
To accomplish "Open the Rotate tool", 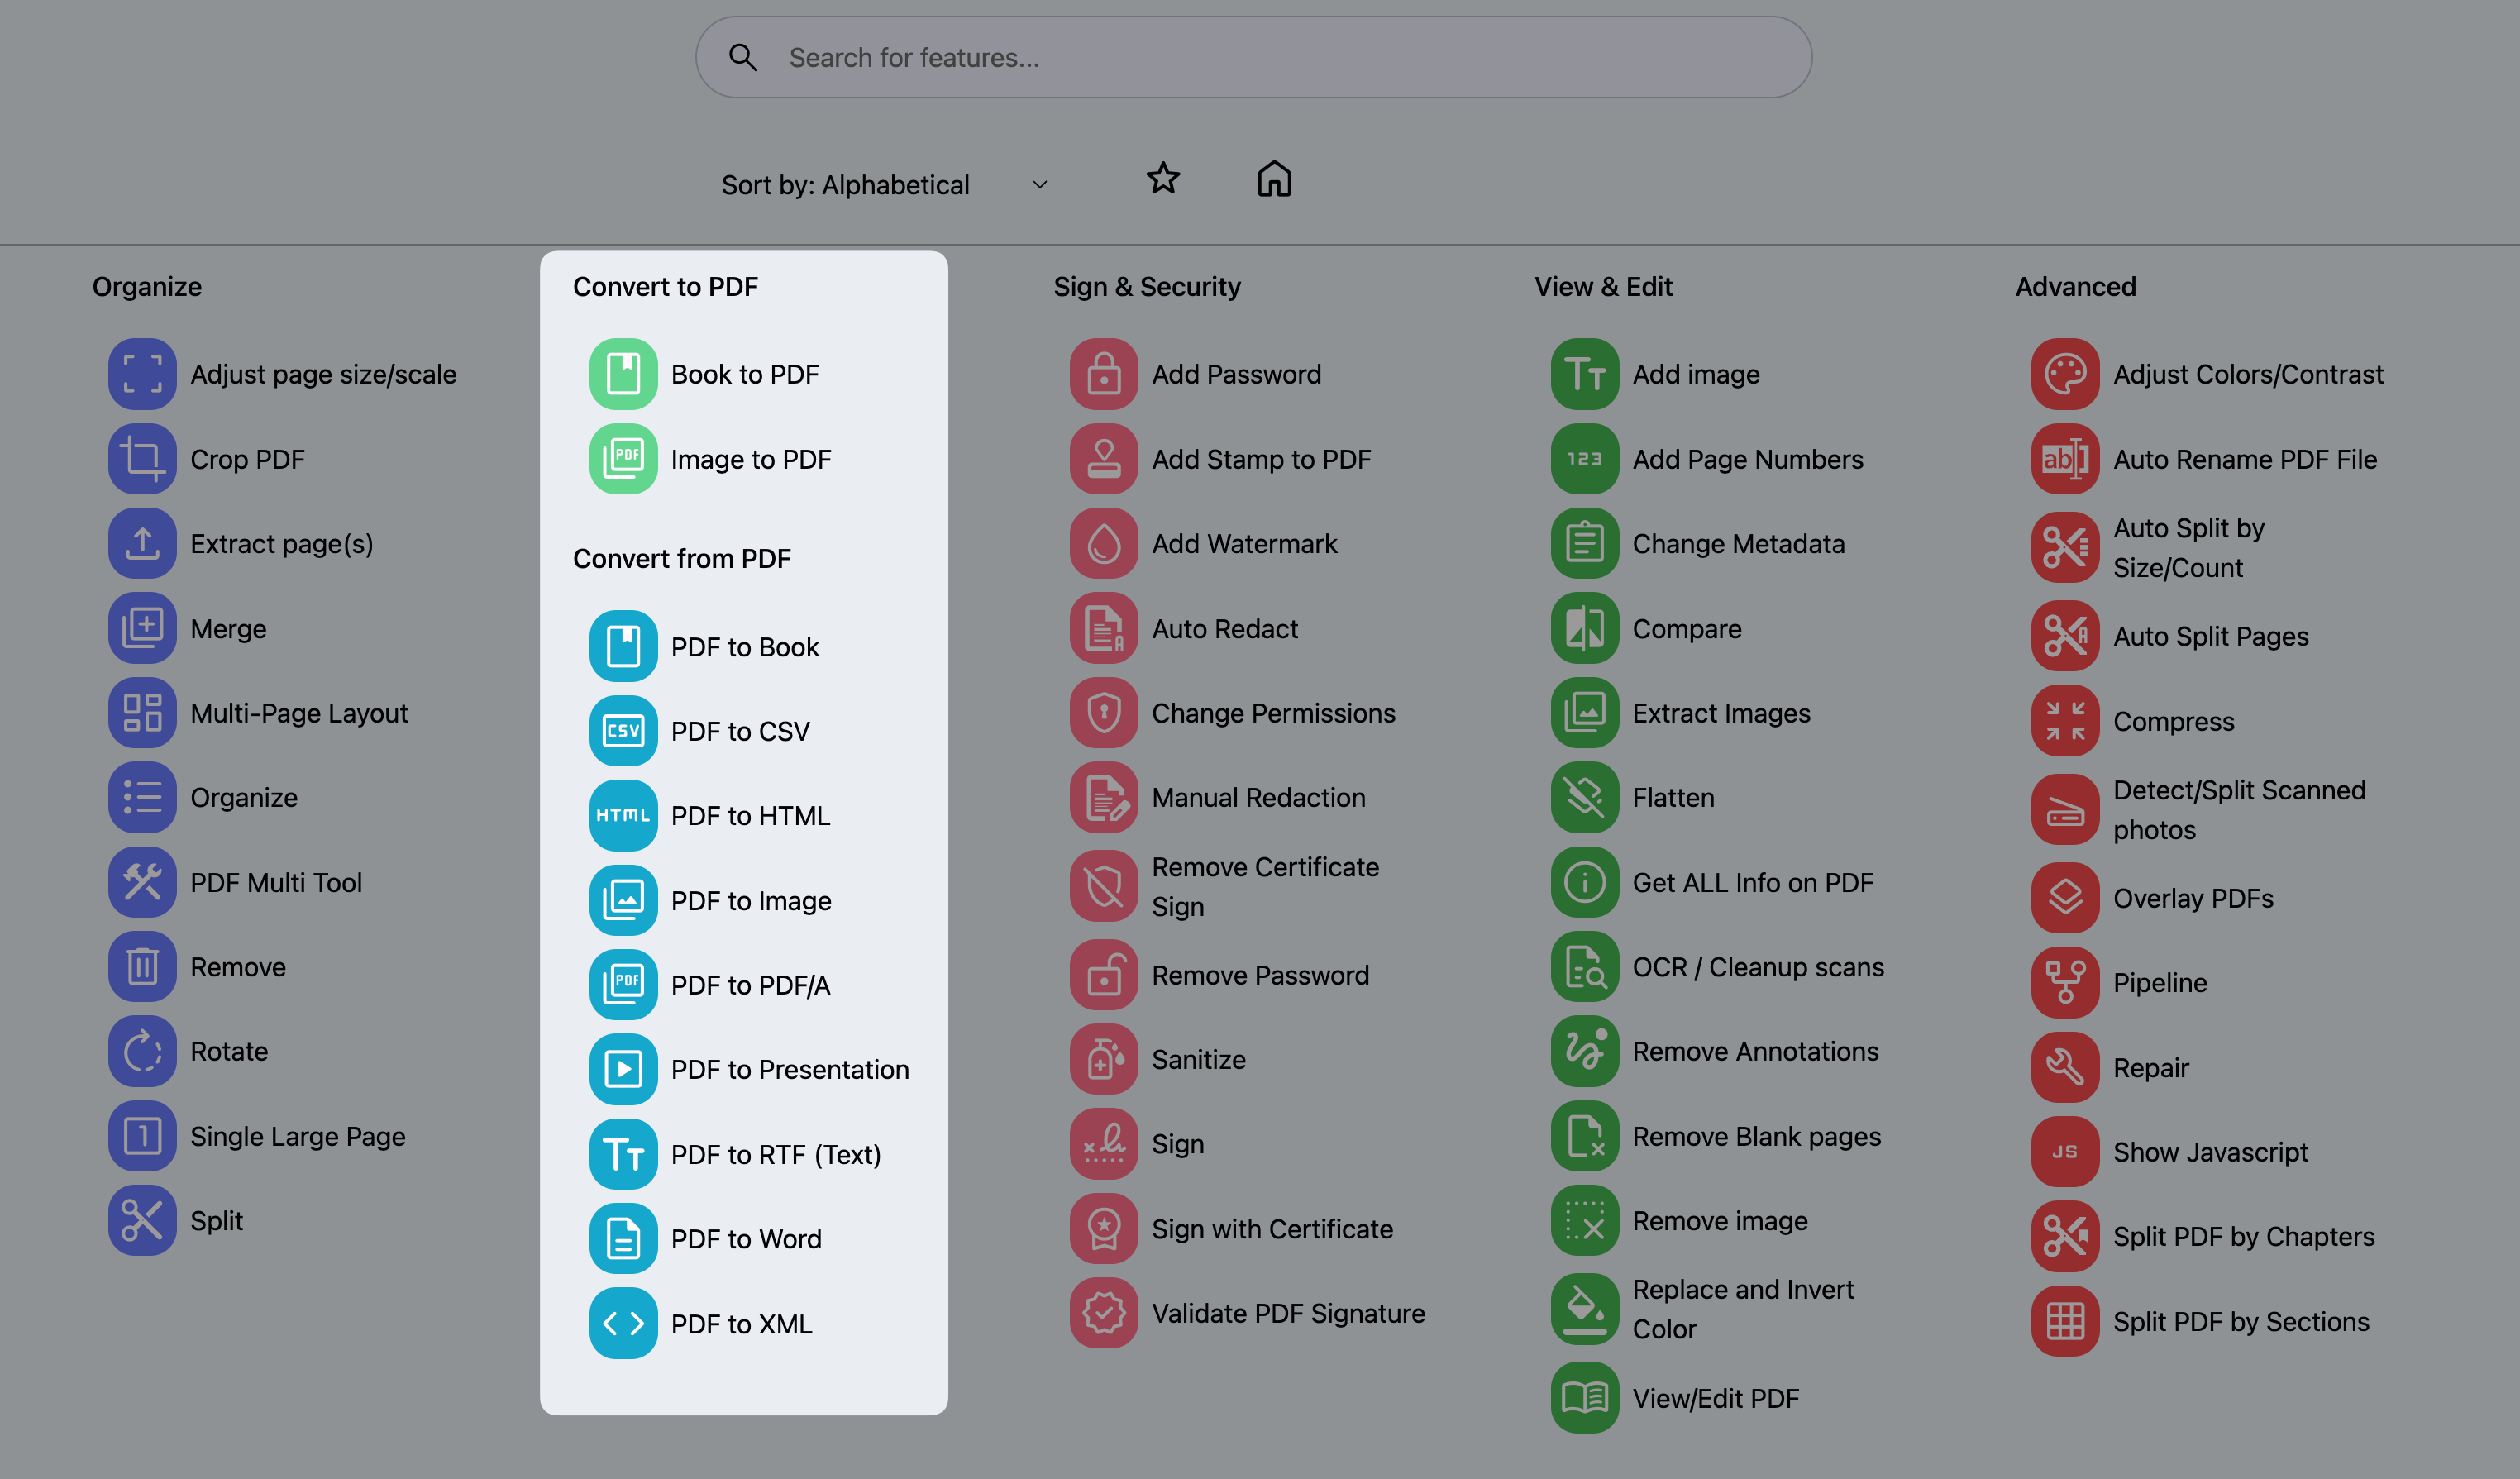I will pyautogui.click(x=229, y=1051).
